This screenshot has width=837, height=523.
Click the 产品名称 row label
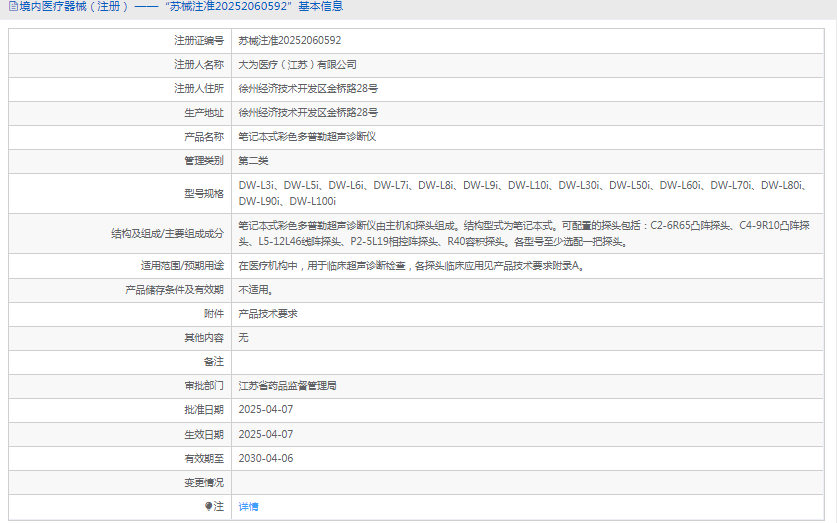[204, 137]
